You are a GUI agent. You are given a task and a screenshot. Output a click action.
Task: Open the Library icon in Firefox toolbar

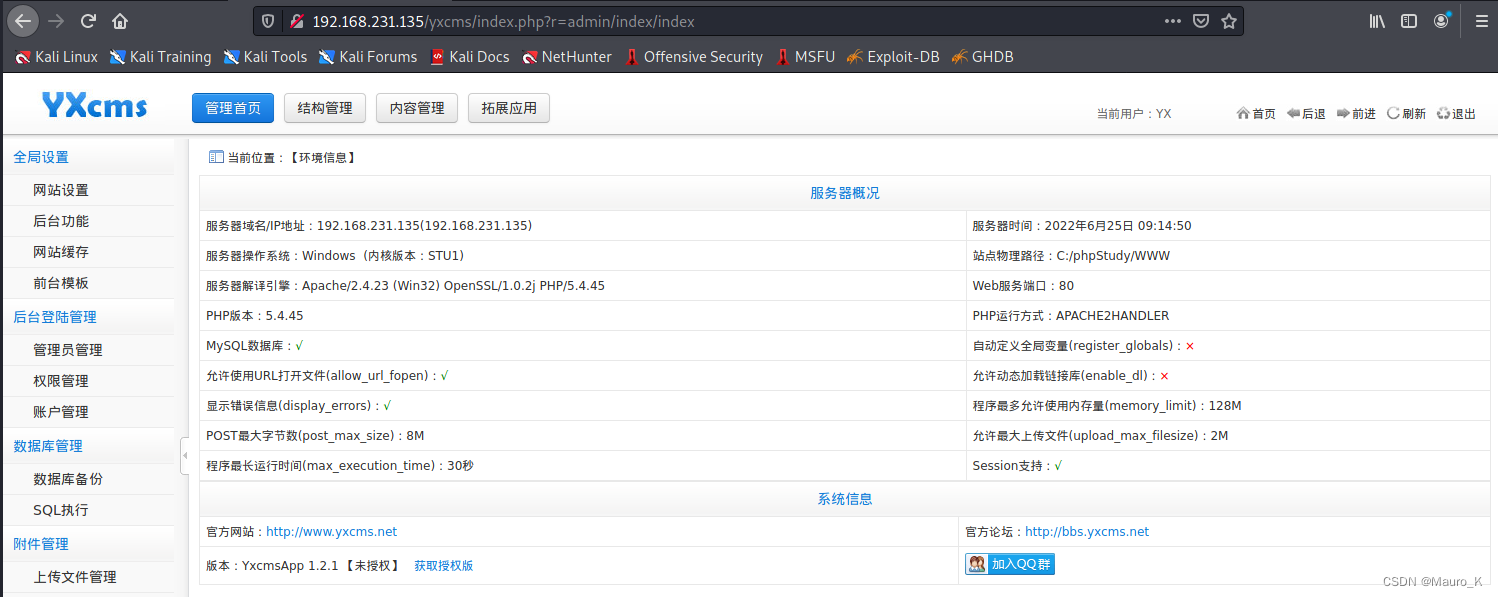coord(1377,20)
